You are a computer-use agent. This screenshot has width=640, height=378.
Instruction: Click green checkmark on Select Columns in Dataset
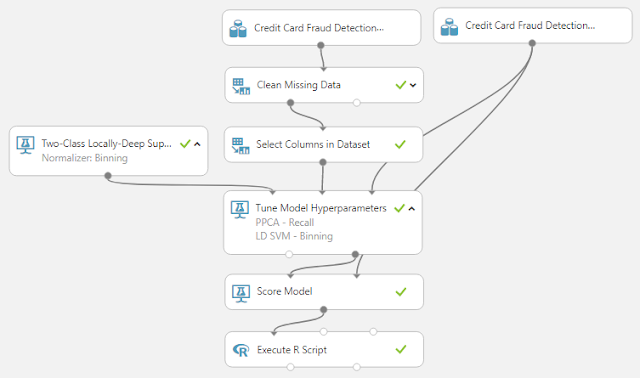(400, 145)
